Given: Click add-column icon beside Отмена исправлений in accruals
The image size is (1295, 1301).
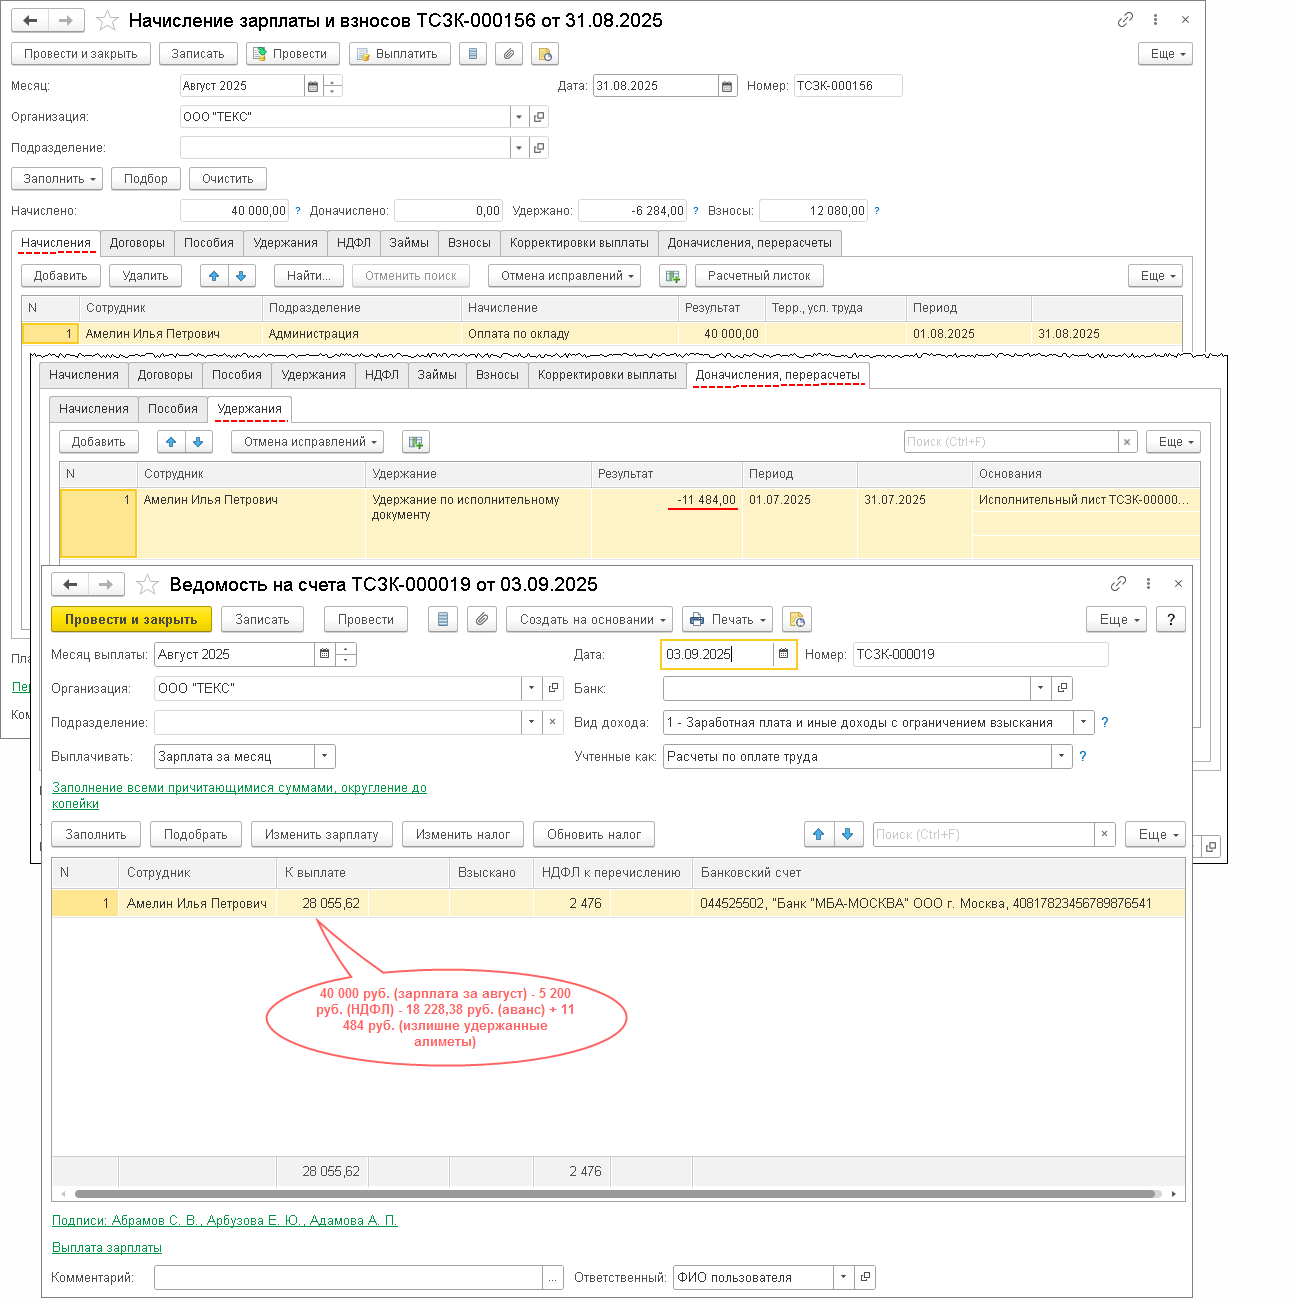Looking at the screenshot, I should (673, 276).
